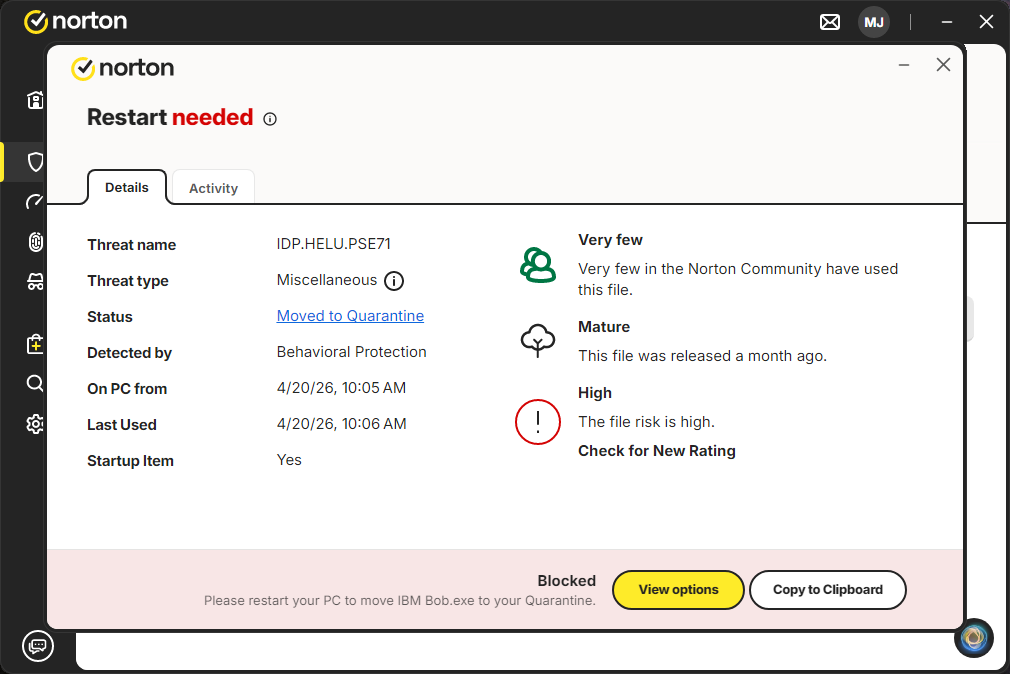1010x674 pixels.
Task: Minimize the main Norton window
Action: tap(946, 22)
